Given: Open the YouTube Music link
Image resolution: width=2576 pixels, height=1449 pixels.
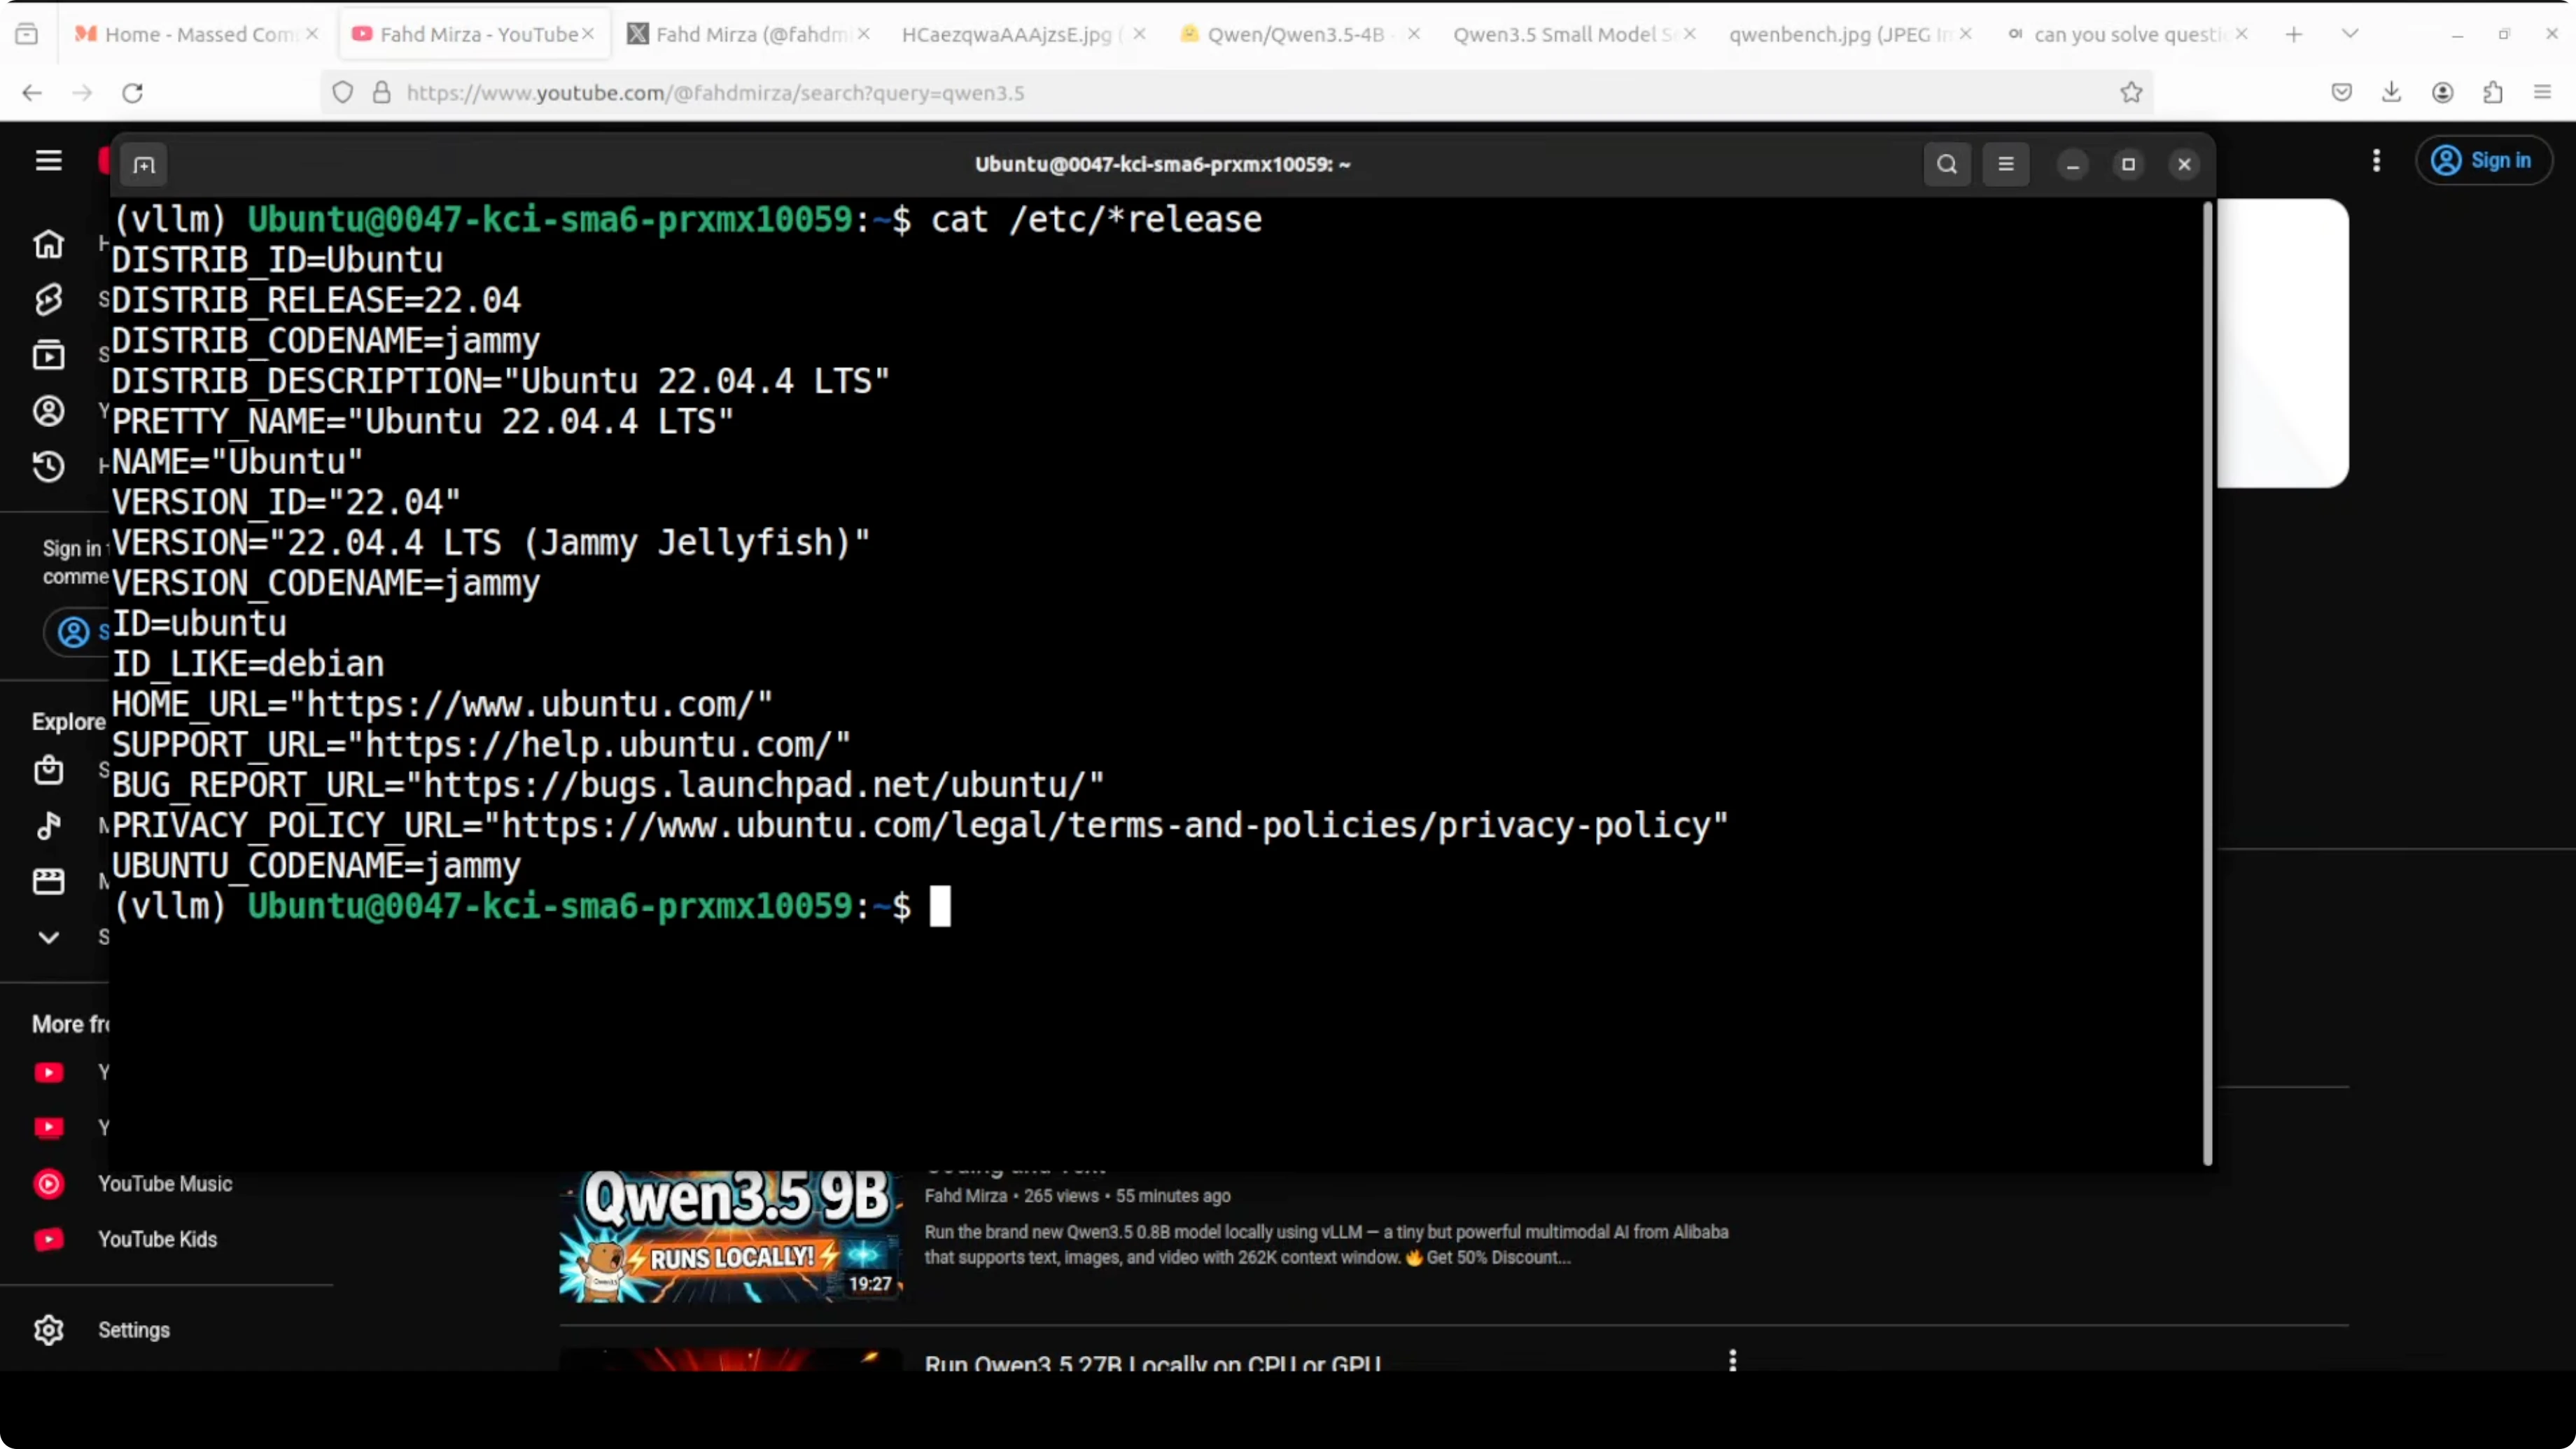Looking at the screenshot, I should [165, 1184].
